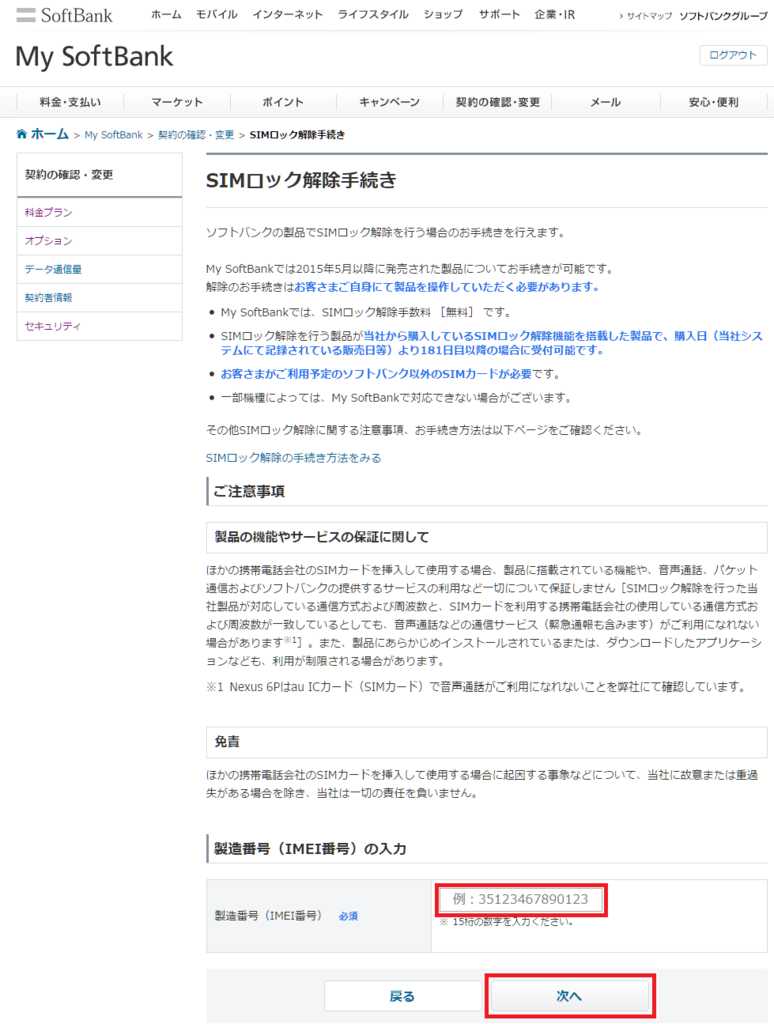Click My SoftBank in the breadcrumb
The width and height of the screenshot is (774, 1024).
coord(113,135)
